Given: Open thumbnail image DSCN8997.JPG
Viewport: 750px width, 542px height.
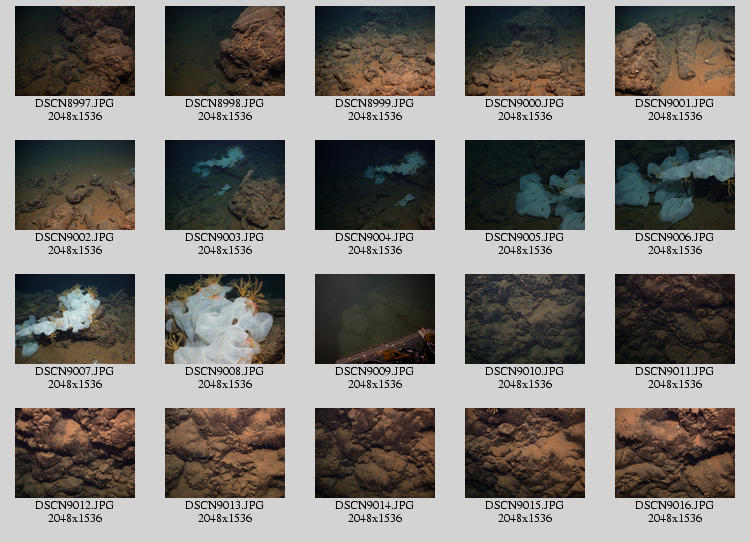Looking at the screenshot, I should 75,51.
